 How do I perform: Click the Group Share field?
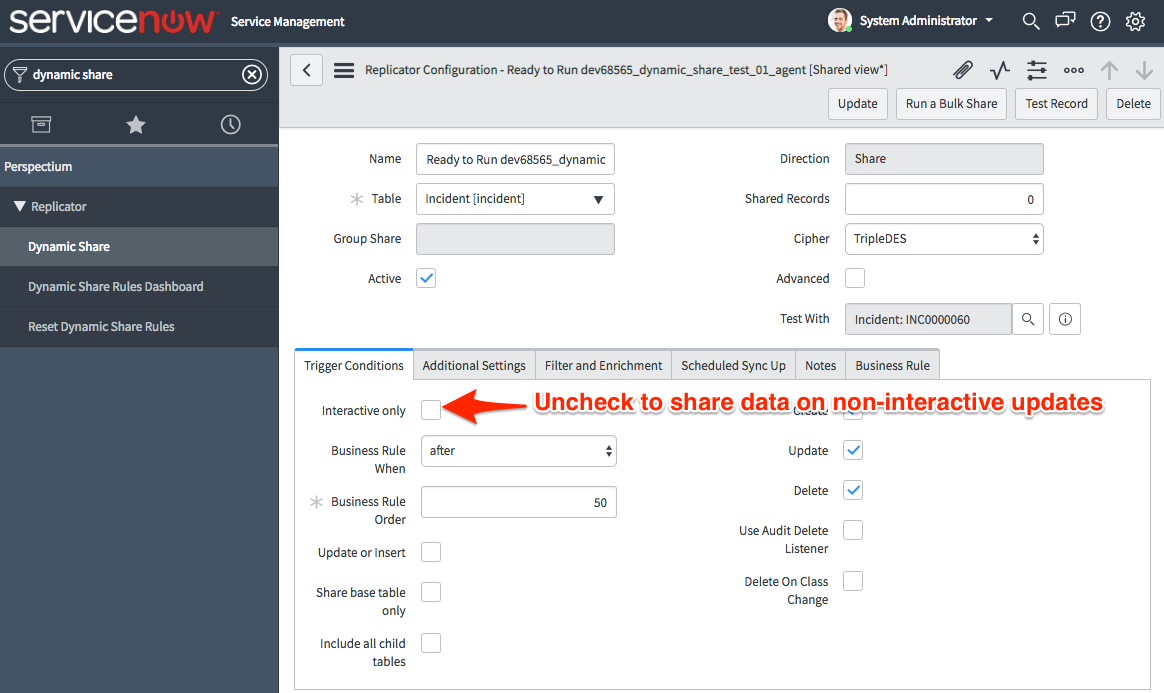(x=515, y=239)
